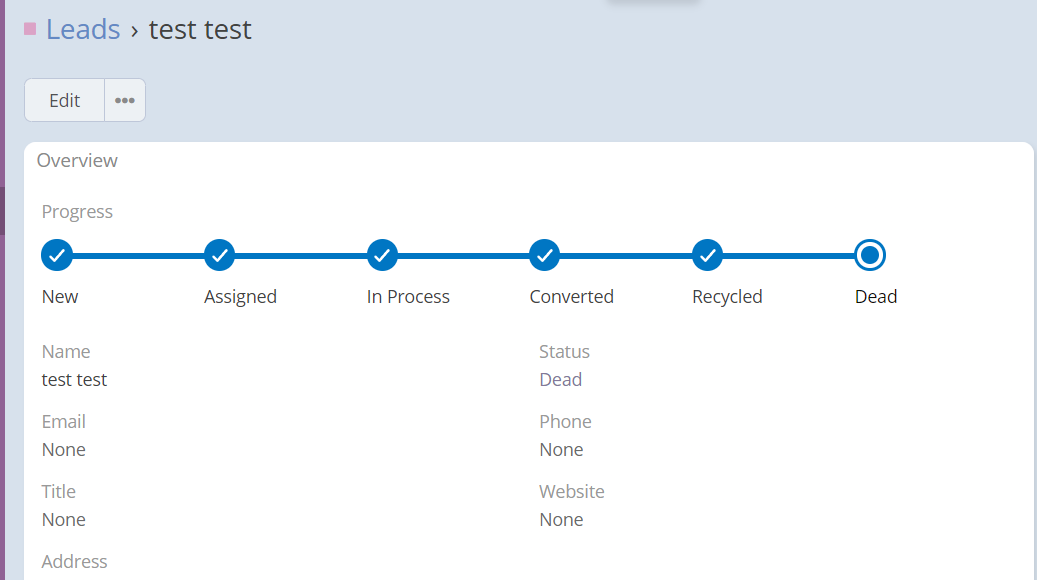Click the Status field value Dead
The width and height of the screenshot is (1037, 580).
(x=560, y=380)
